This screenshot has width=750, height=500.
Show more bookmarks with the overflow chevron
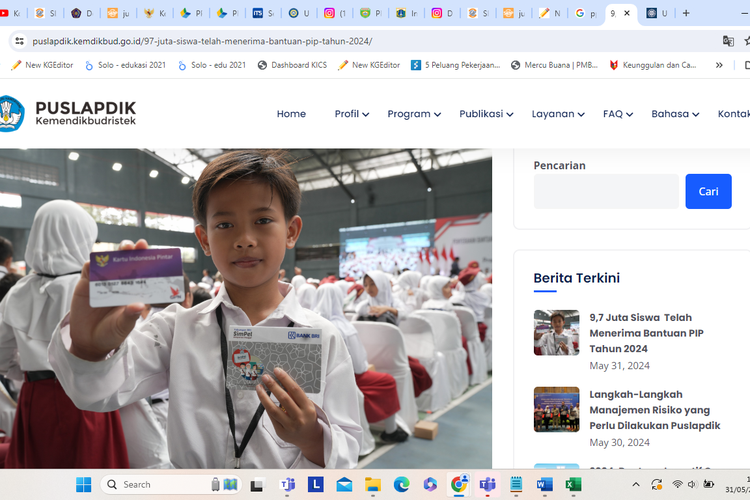coord(718,65)
